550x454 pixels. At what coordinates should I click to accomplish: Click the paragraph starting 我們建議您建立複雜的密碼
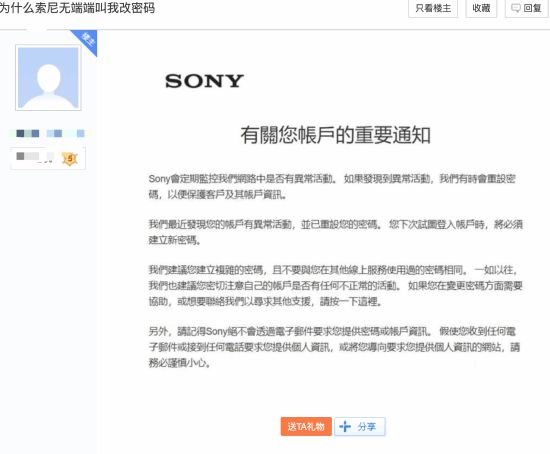(336, 285)
